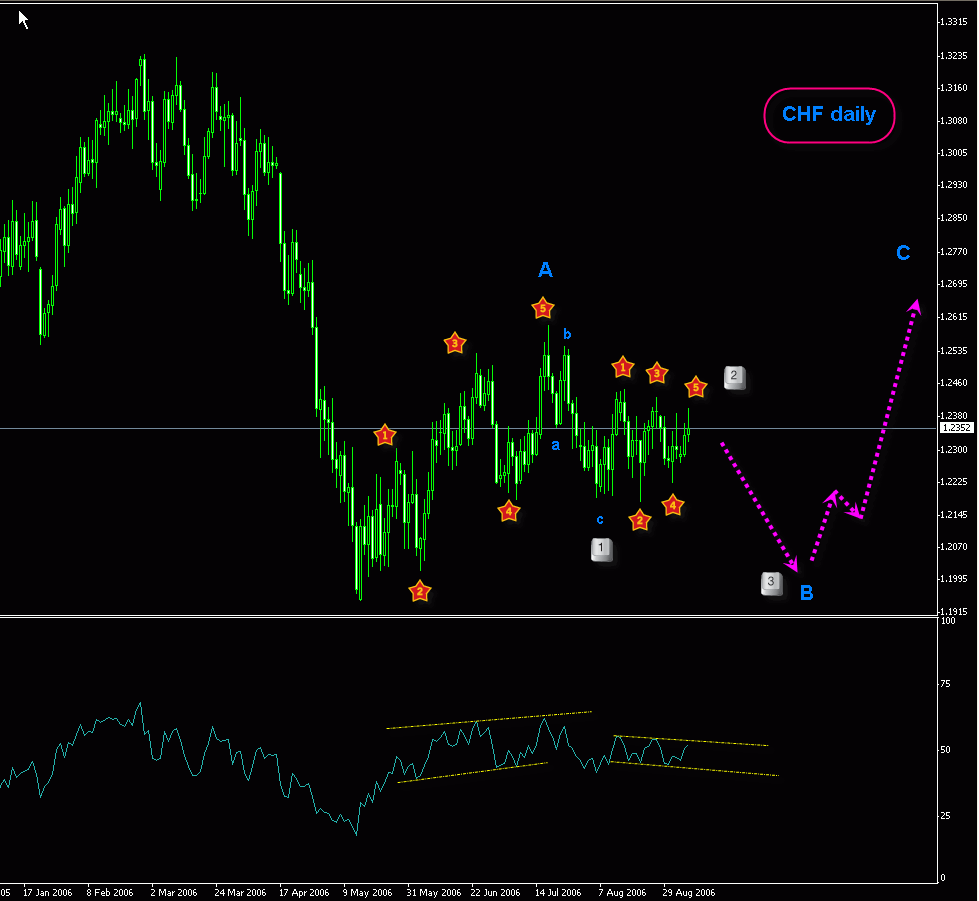979x901 pixels.
Task: Click the '17 Jan 2006' date label
Action: [x=47, y=892]
